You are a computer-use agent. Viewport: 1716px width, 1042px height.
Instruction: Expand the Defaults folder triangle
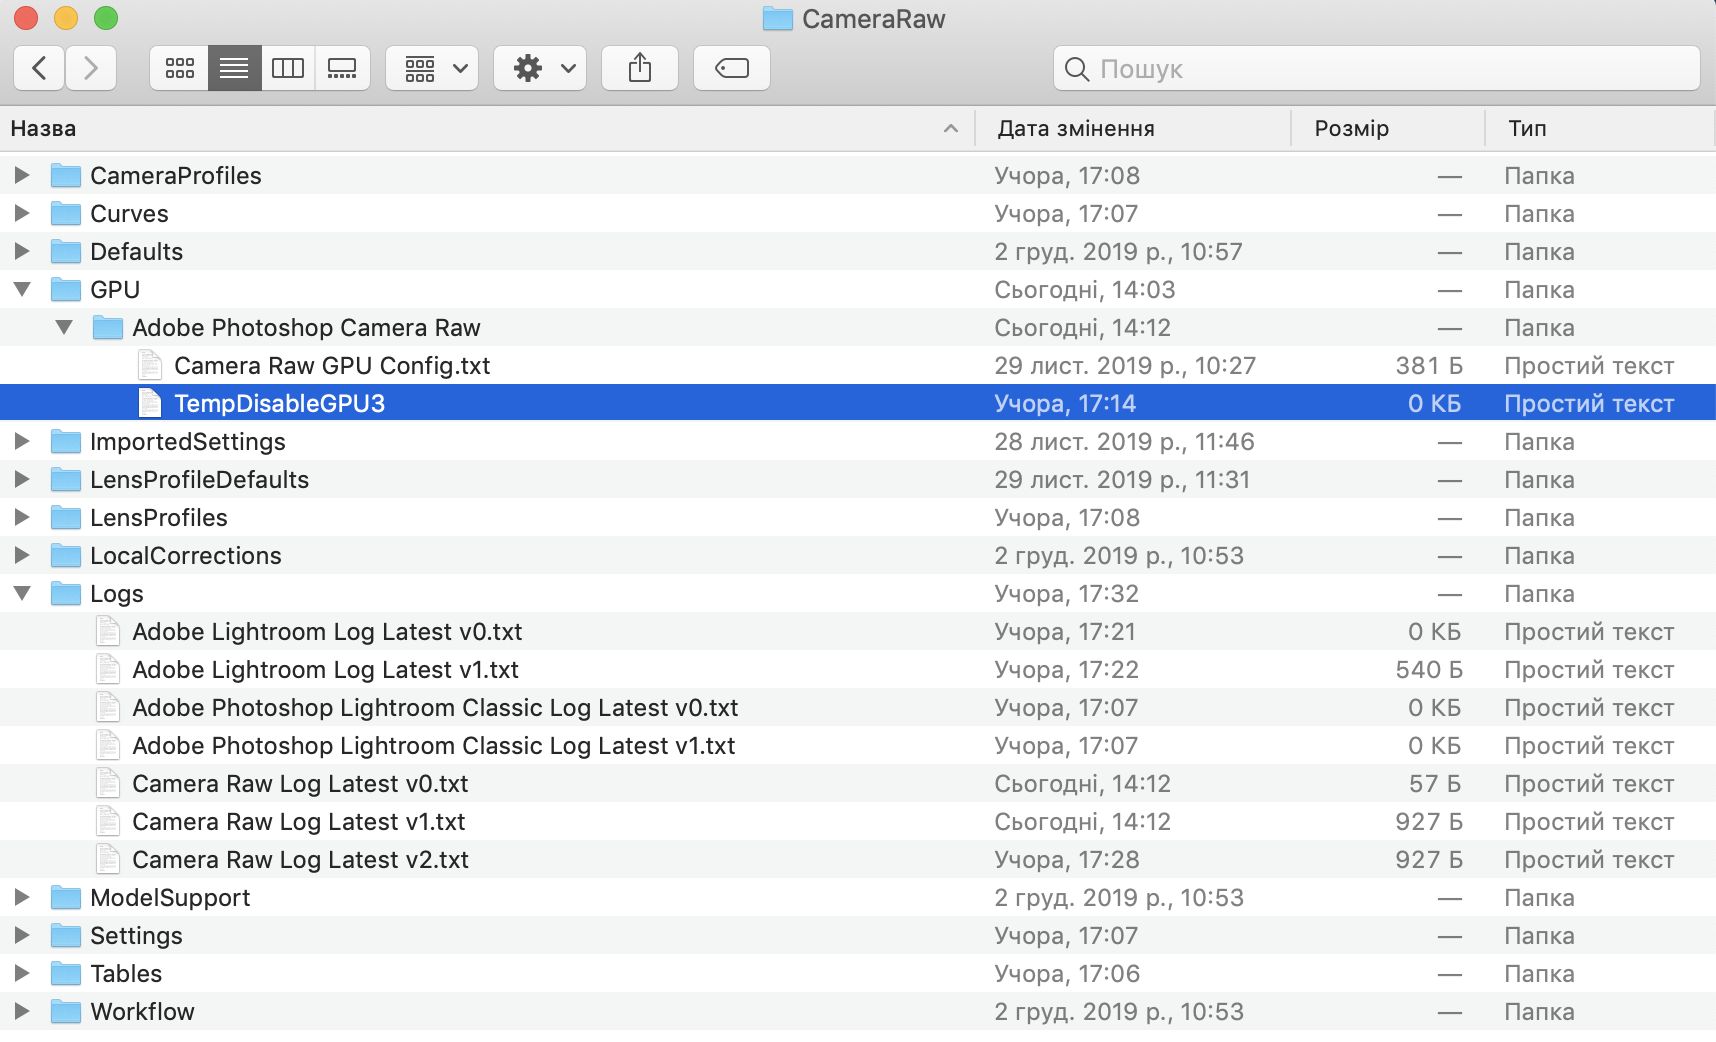coord(22,251)
